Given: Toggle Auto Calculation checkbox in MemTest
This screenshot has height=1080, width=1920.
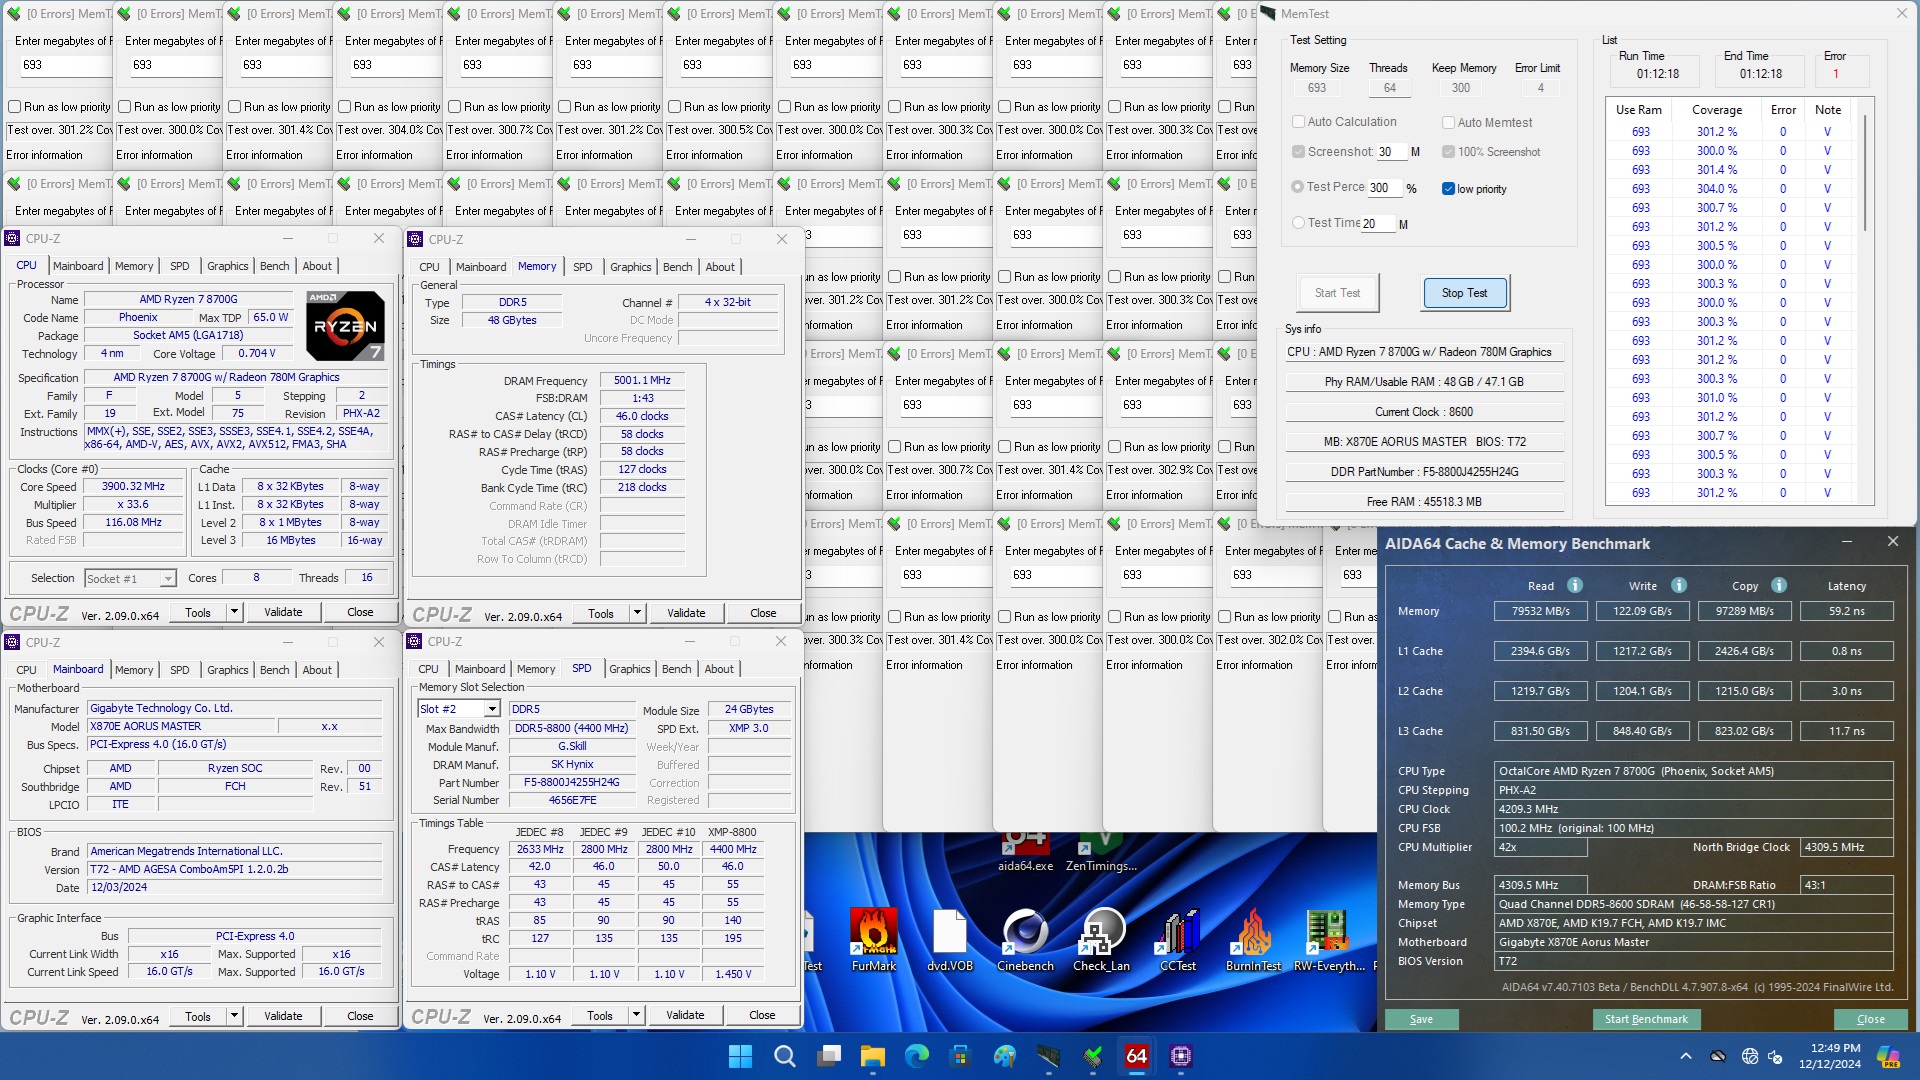Looking at the screenshot, I should click(x=1298, y=122).
